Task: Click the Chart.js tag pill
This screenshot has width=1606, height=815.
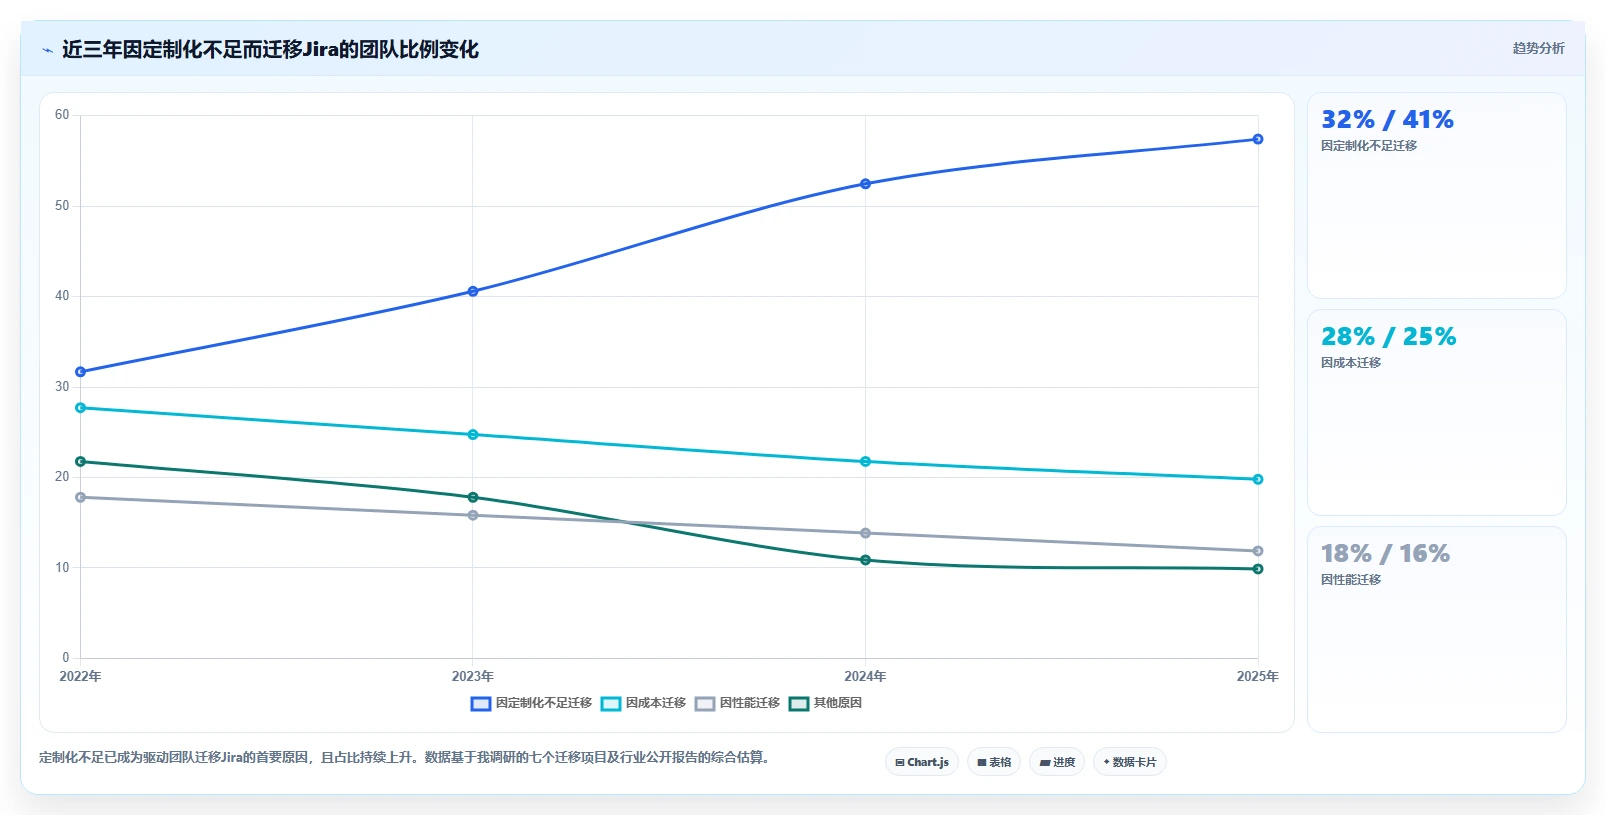Action: tap(922, 762)
